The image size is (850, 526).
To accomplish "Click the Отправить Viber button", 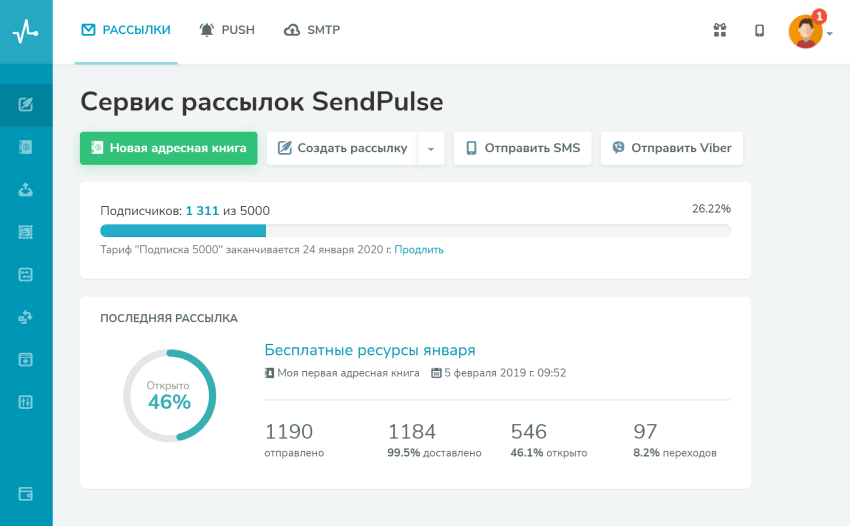I will [x=672, y=148].
